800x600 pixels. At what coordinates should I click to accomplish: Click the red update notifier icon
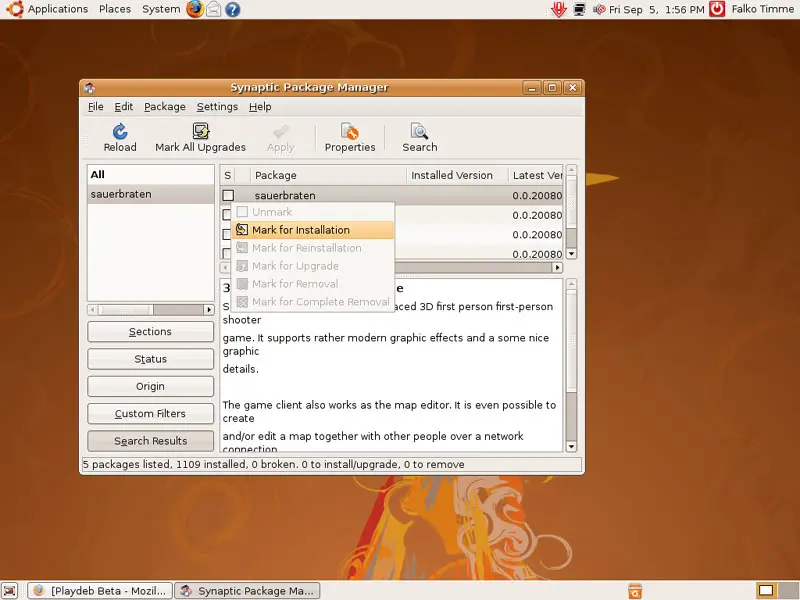coord(559,9)
